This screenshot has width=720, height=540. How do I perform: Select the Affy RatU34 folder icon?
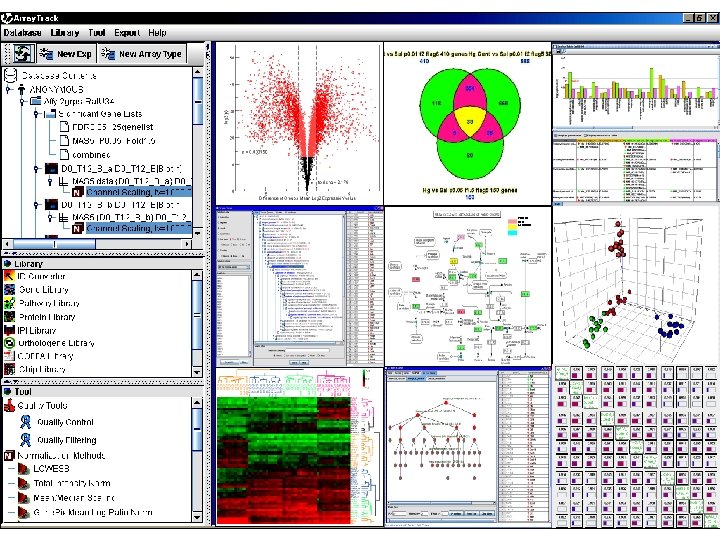point(35,101)
